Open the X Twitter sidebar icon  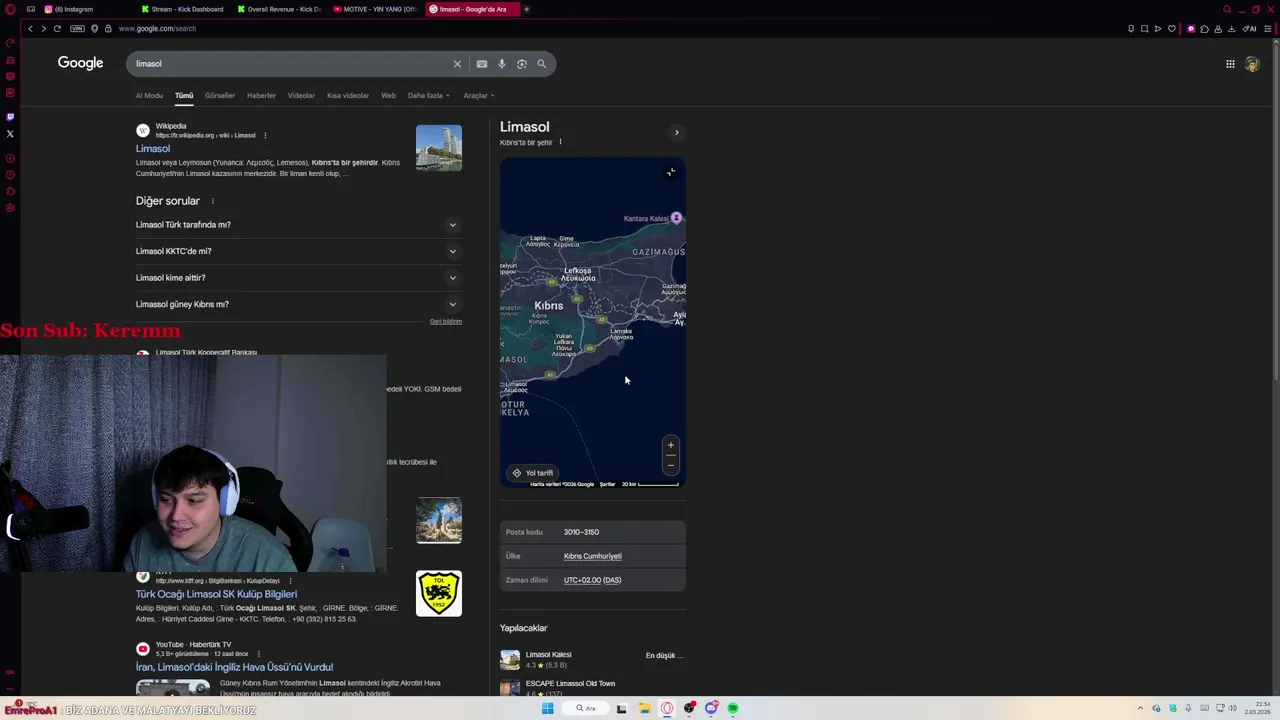click(x=10, y=134)
